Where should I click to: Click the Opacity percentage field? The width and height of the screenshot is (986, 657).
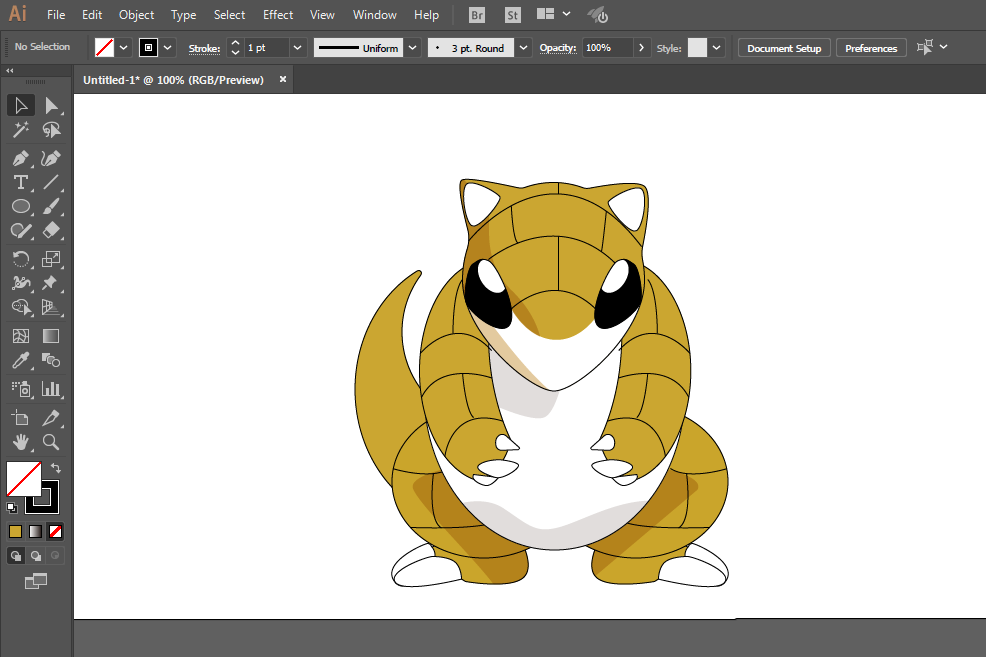(x=607, y=48)
